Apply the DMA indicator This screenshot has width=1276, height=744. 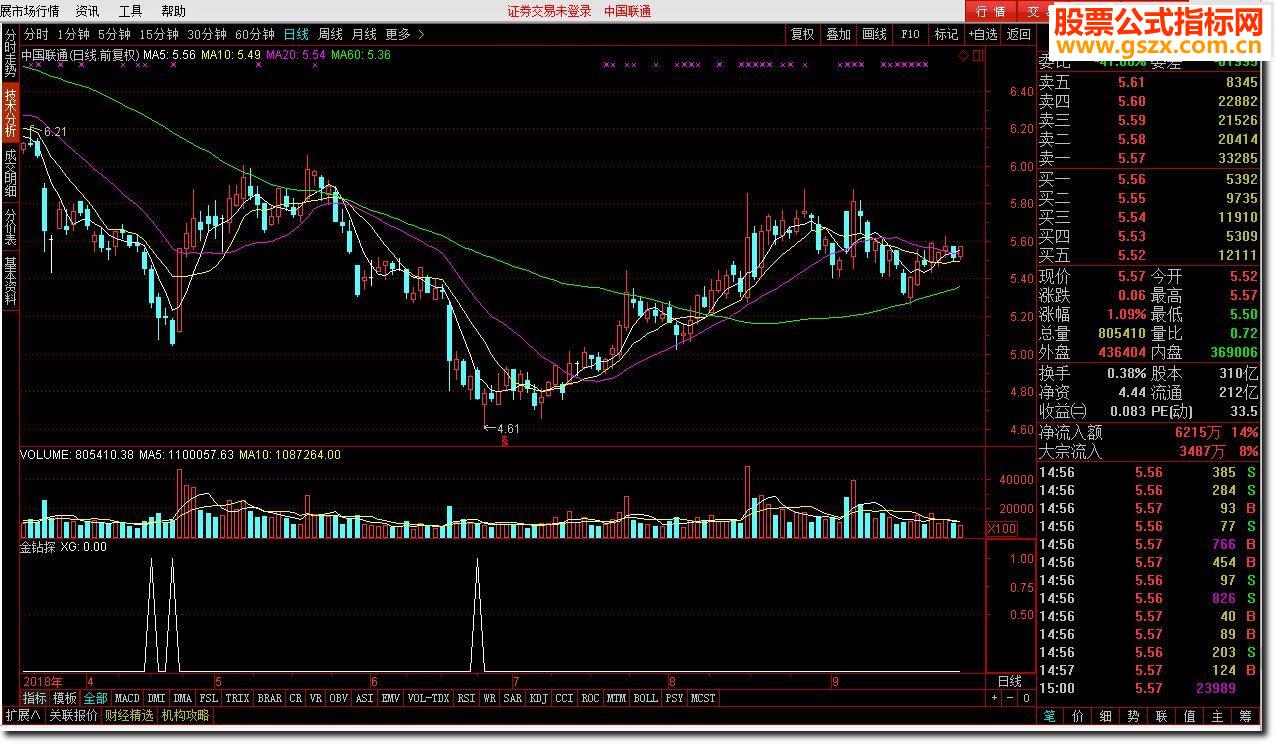[x=182, y=698]
